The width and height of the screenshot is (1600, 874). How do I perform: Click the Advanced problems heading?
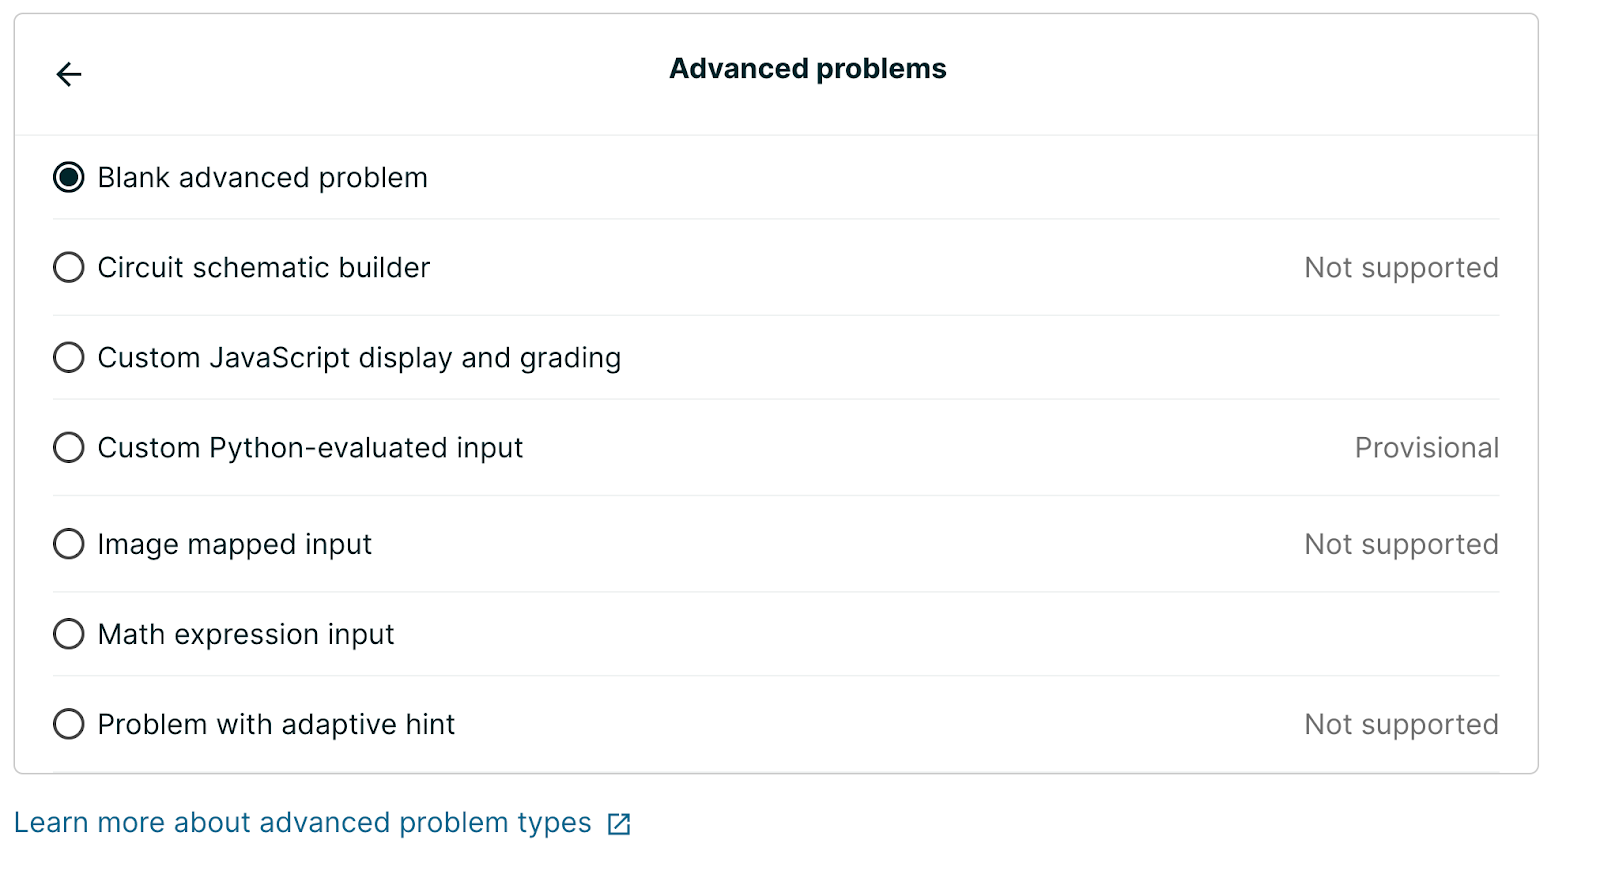[807, 69]
